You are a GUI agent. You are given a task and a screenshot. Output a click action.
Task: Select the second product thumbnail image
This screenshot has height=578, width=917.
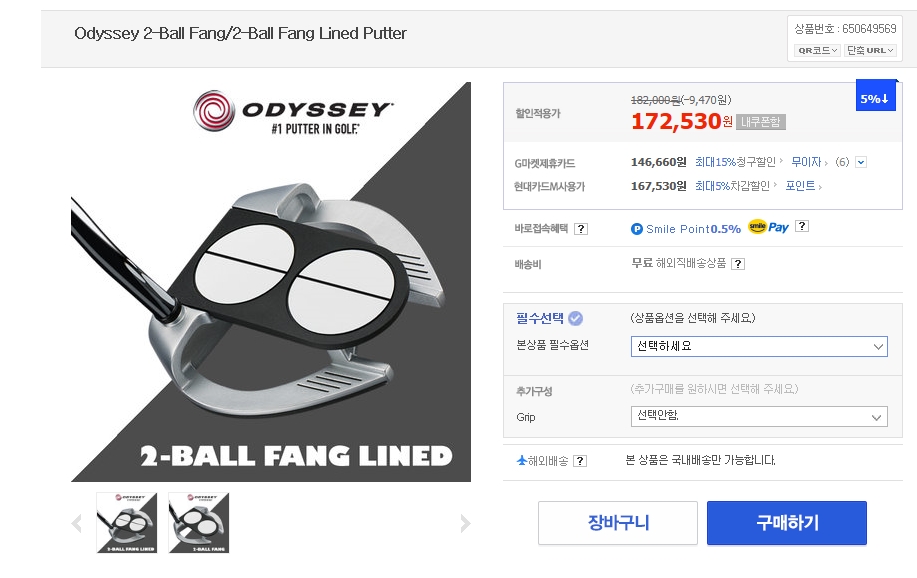(x=199, y=522)
